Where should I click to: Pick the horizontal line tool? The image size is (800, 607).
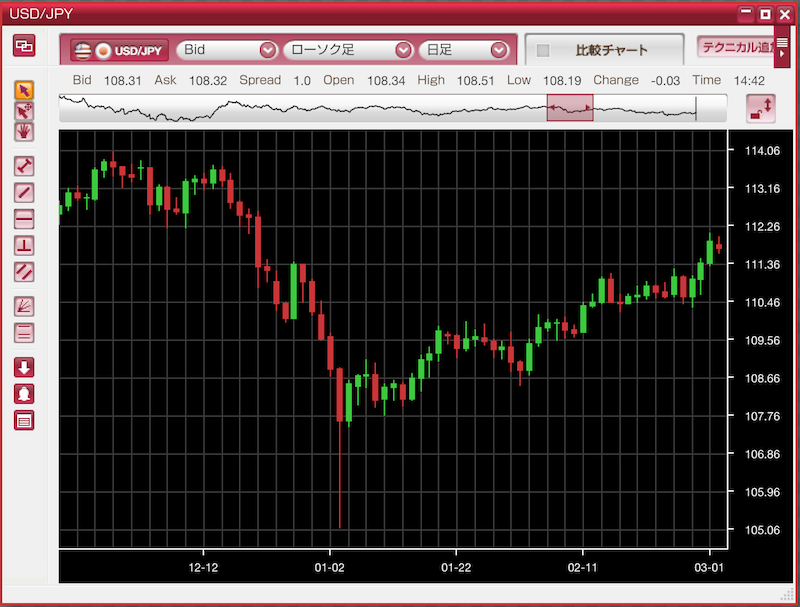[24, 219]
